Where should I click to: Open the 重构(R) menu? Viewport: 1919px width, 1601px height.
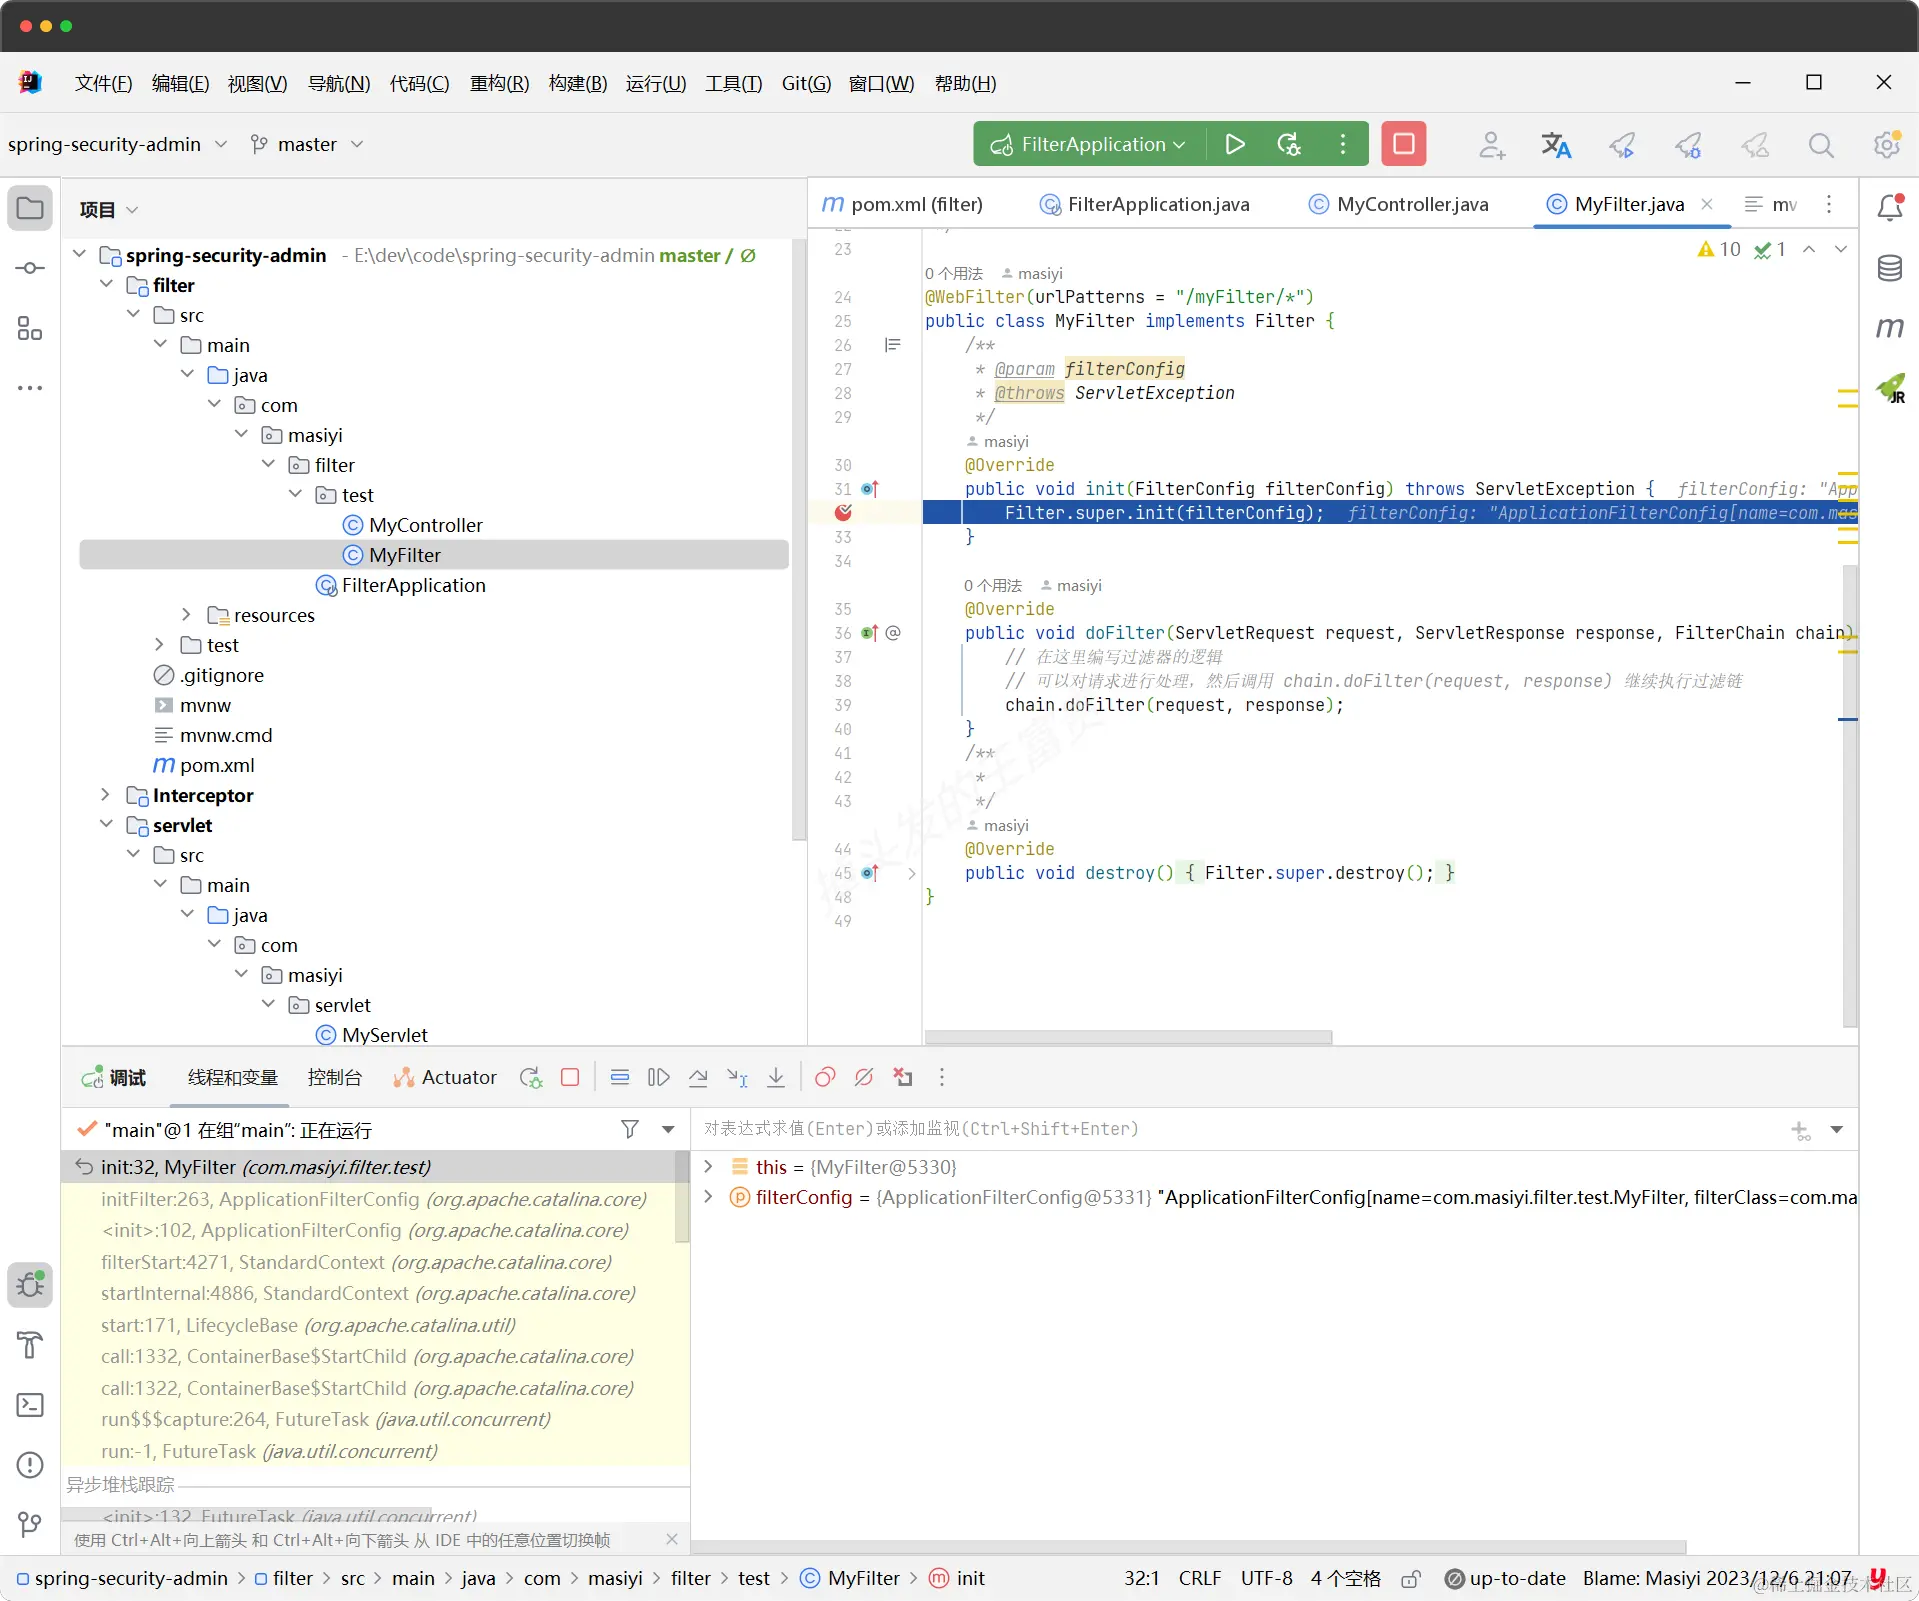[x=499, y=83]
